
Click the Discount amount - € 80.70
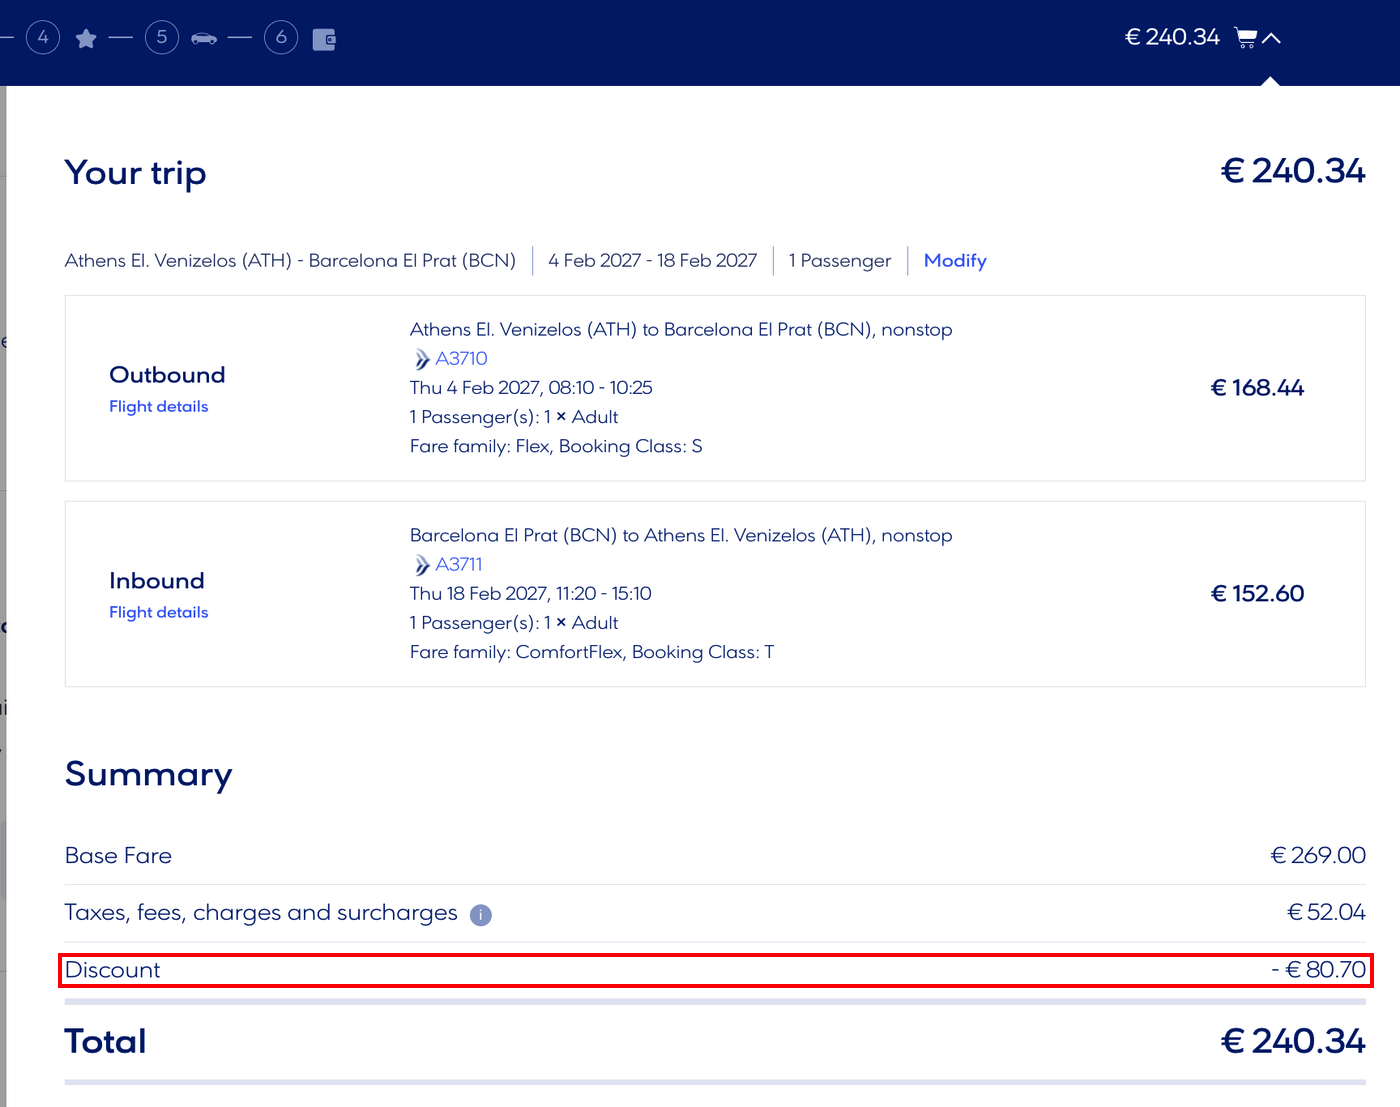tap(1318, 969)
